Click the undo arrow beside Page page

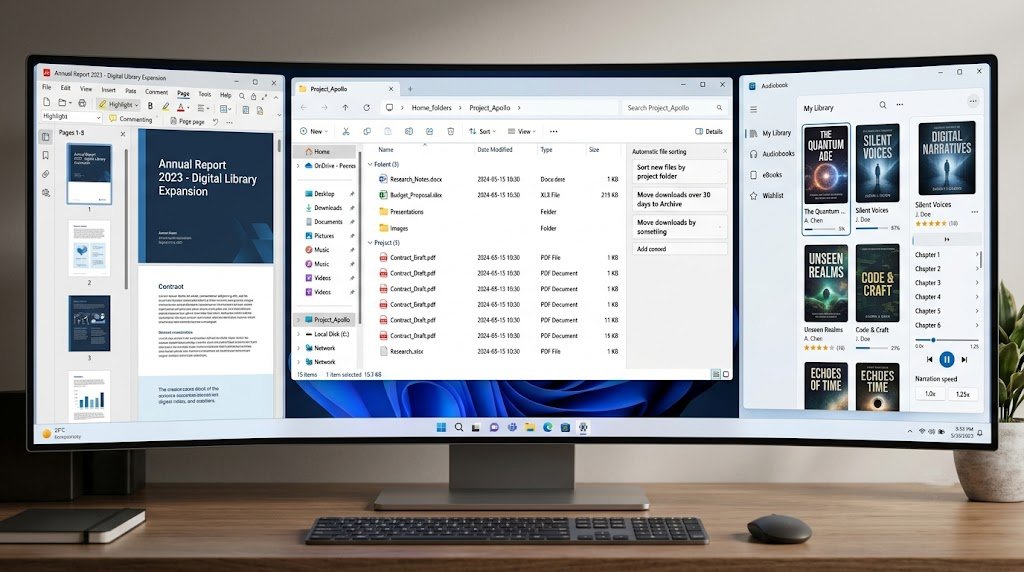click(216, 121)
